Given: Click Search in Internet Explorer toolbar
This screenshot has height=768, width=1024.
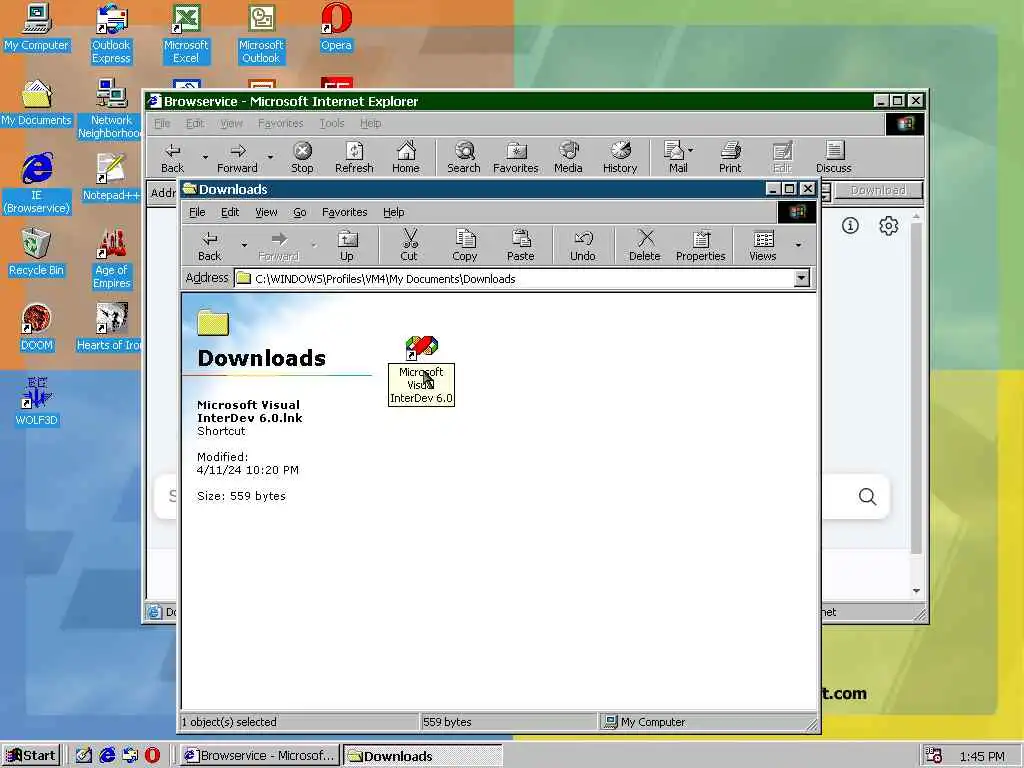Looking at the screenshot, I should [464, 157].
